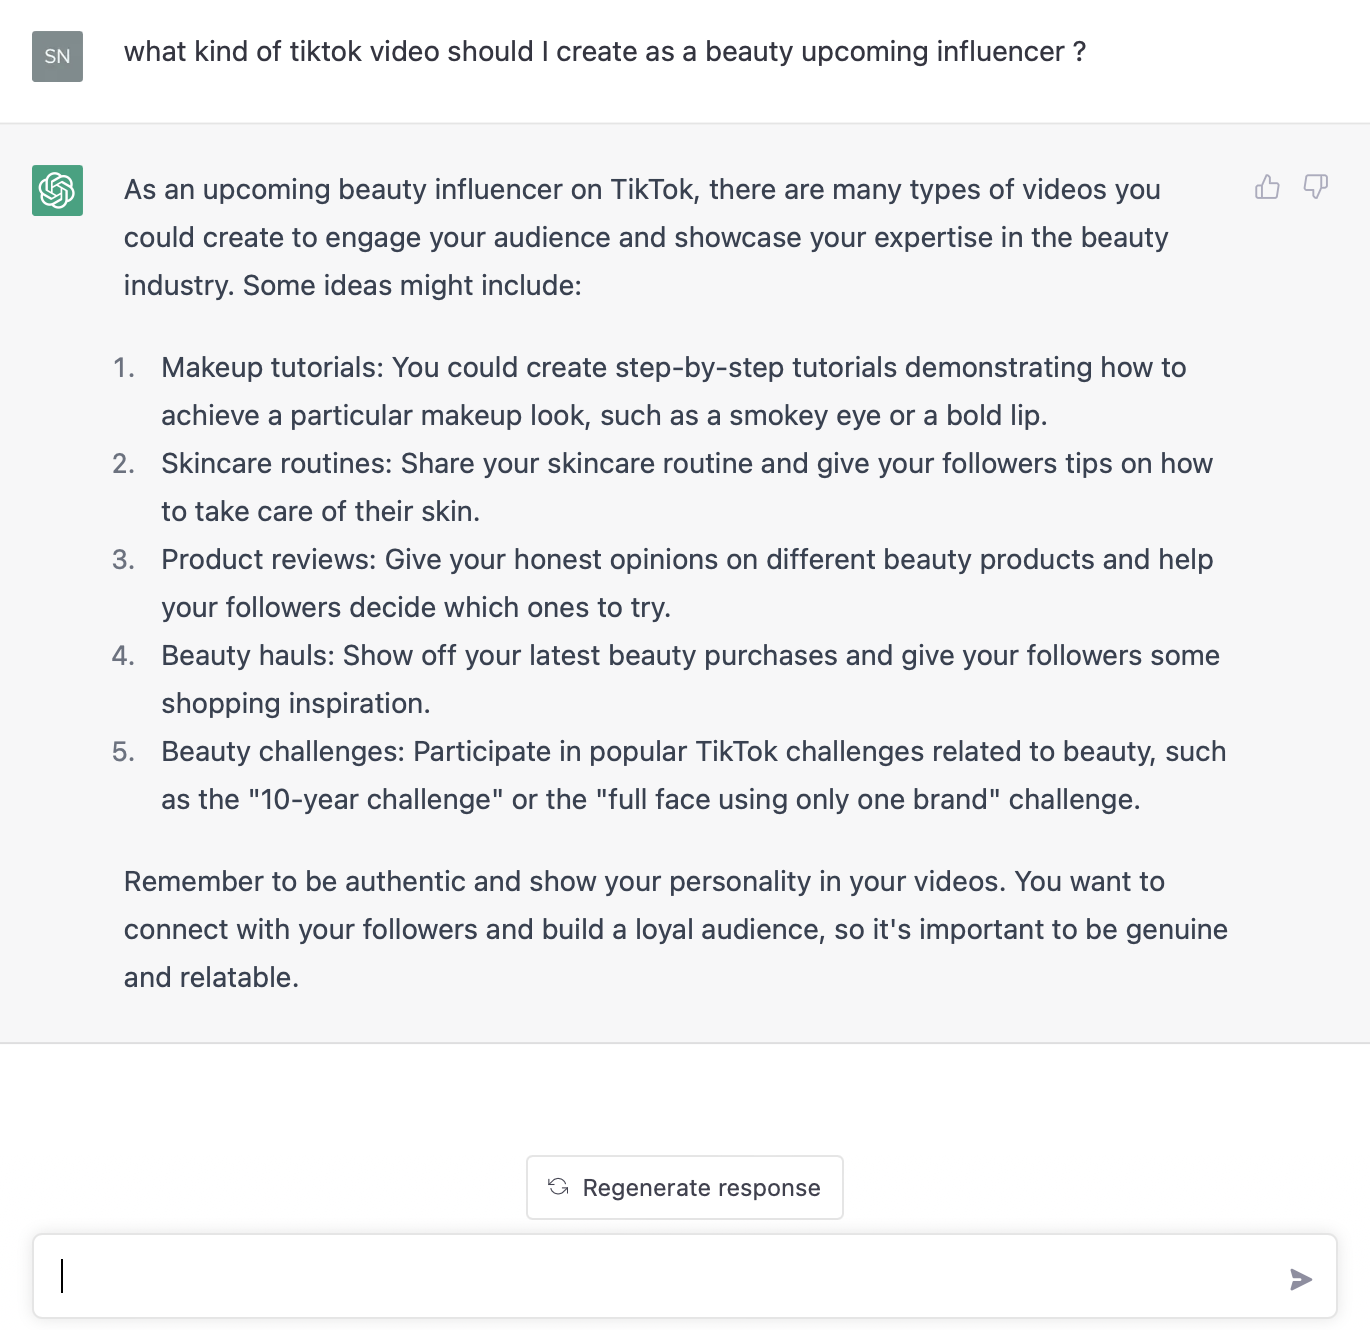Click the Makeup tutorials list item
1370x1330 pixels.
[672, 390]
